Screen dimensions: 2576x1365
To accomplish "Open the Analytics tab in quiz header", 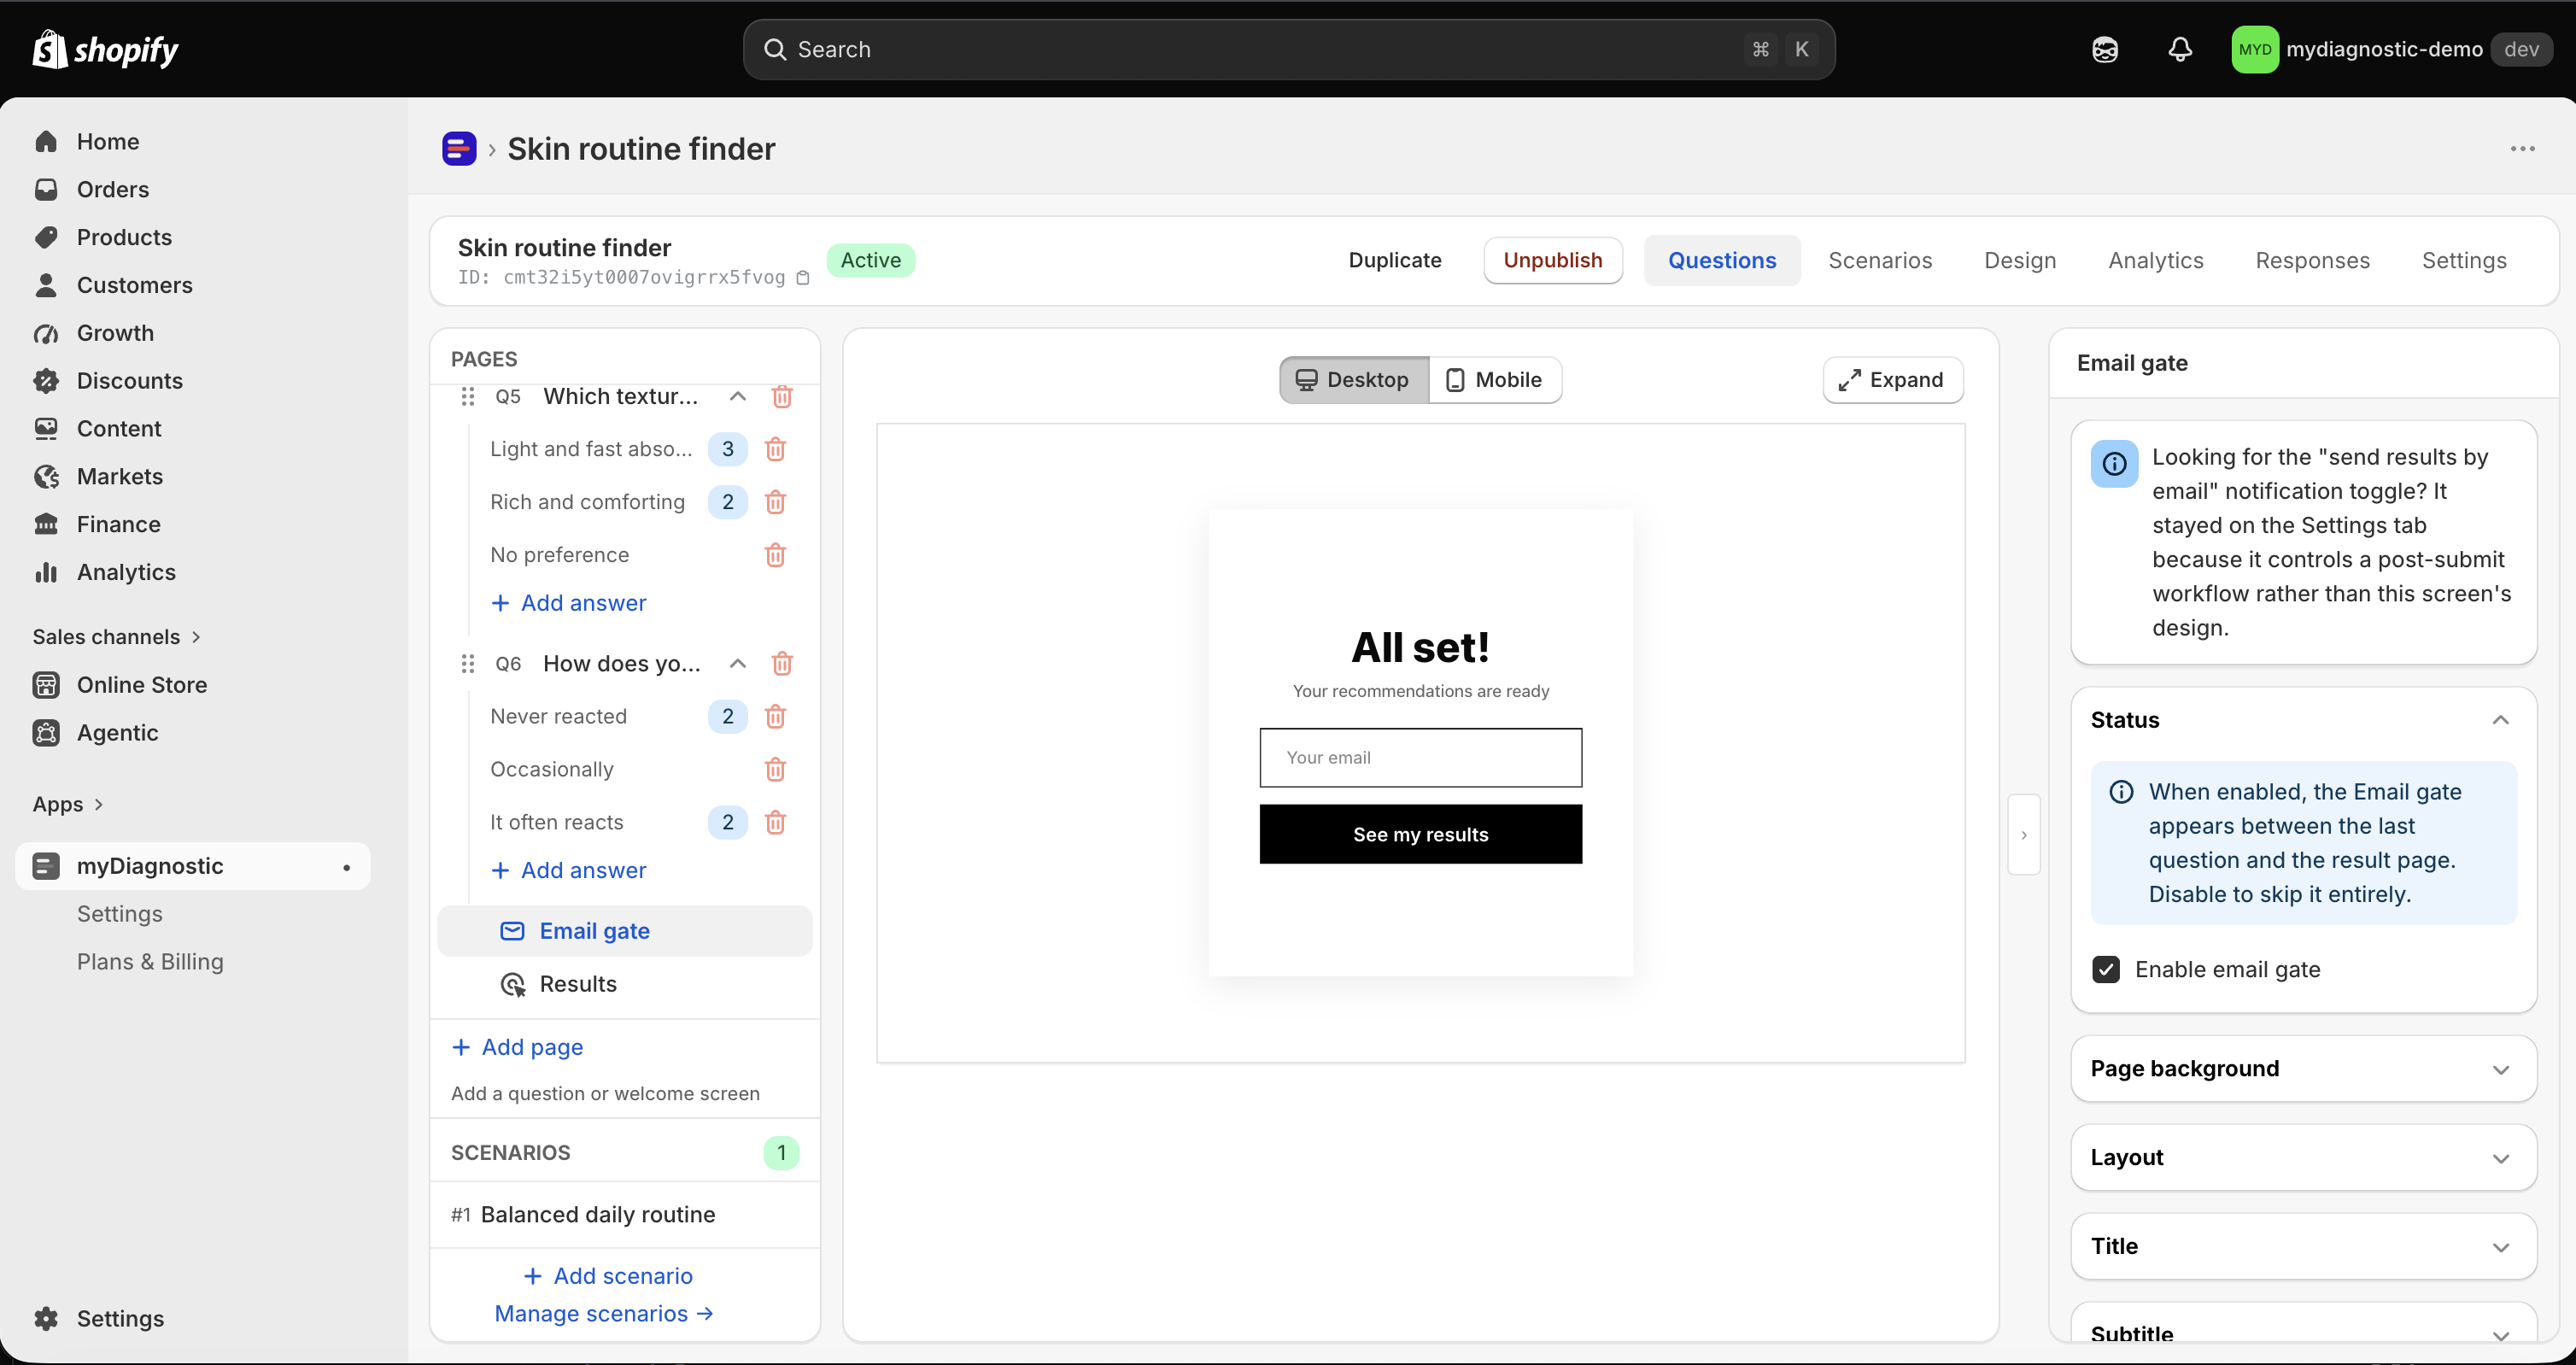I will tap(2155, 260).
